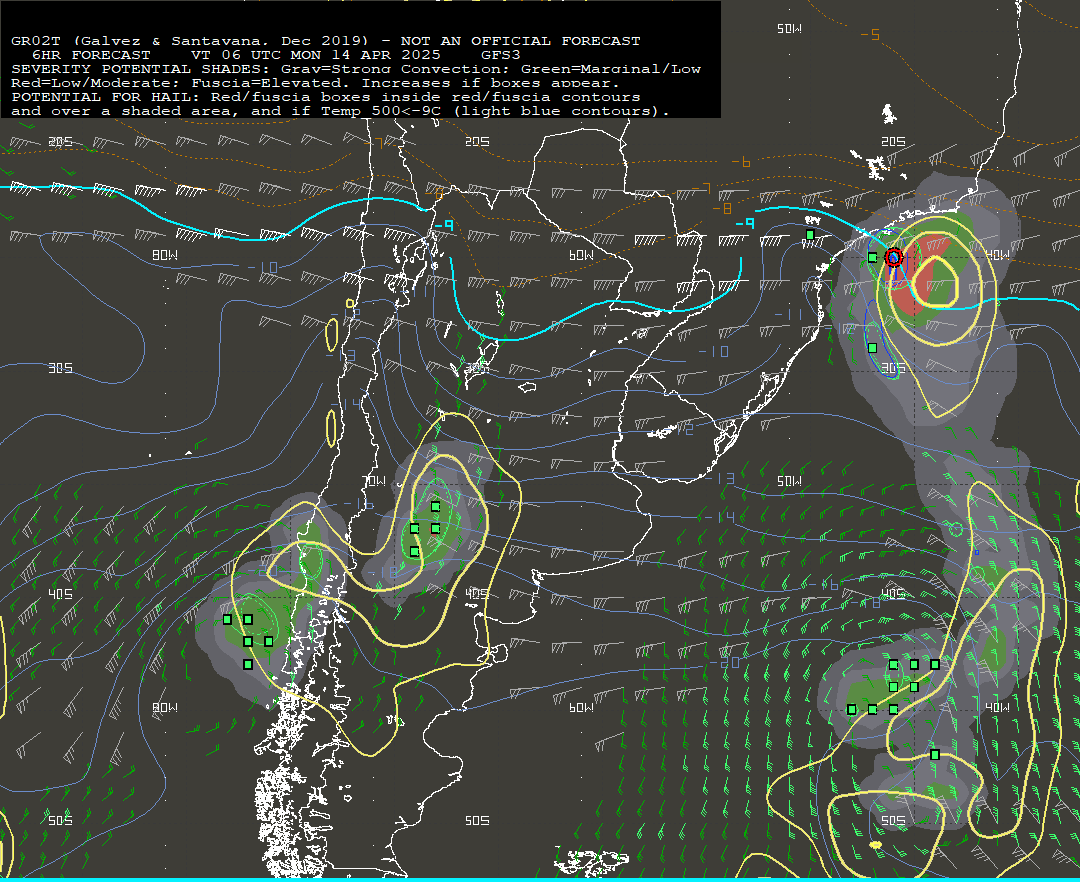
Task: Click the green box with red outline over Argentina
Action: coord(435,529)
